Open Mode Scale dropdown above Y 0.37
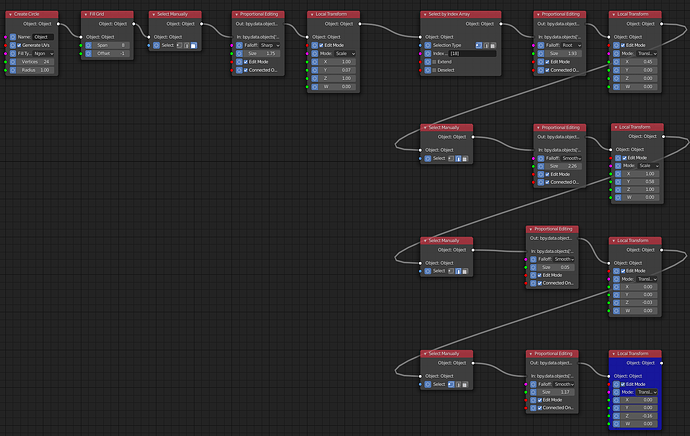 [x=345, y=54]
